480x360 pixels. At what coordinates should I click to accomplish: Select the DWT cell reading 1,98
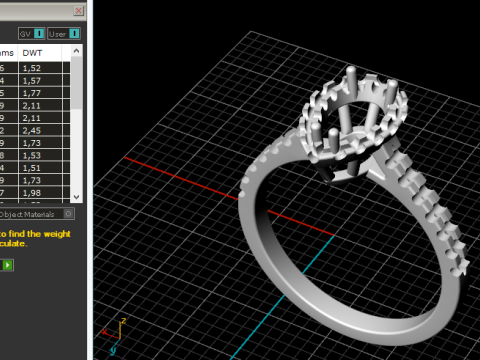pyautogui.click(x=40, y=193)
